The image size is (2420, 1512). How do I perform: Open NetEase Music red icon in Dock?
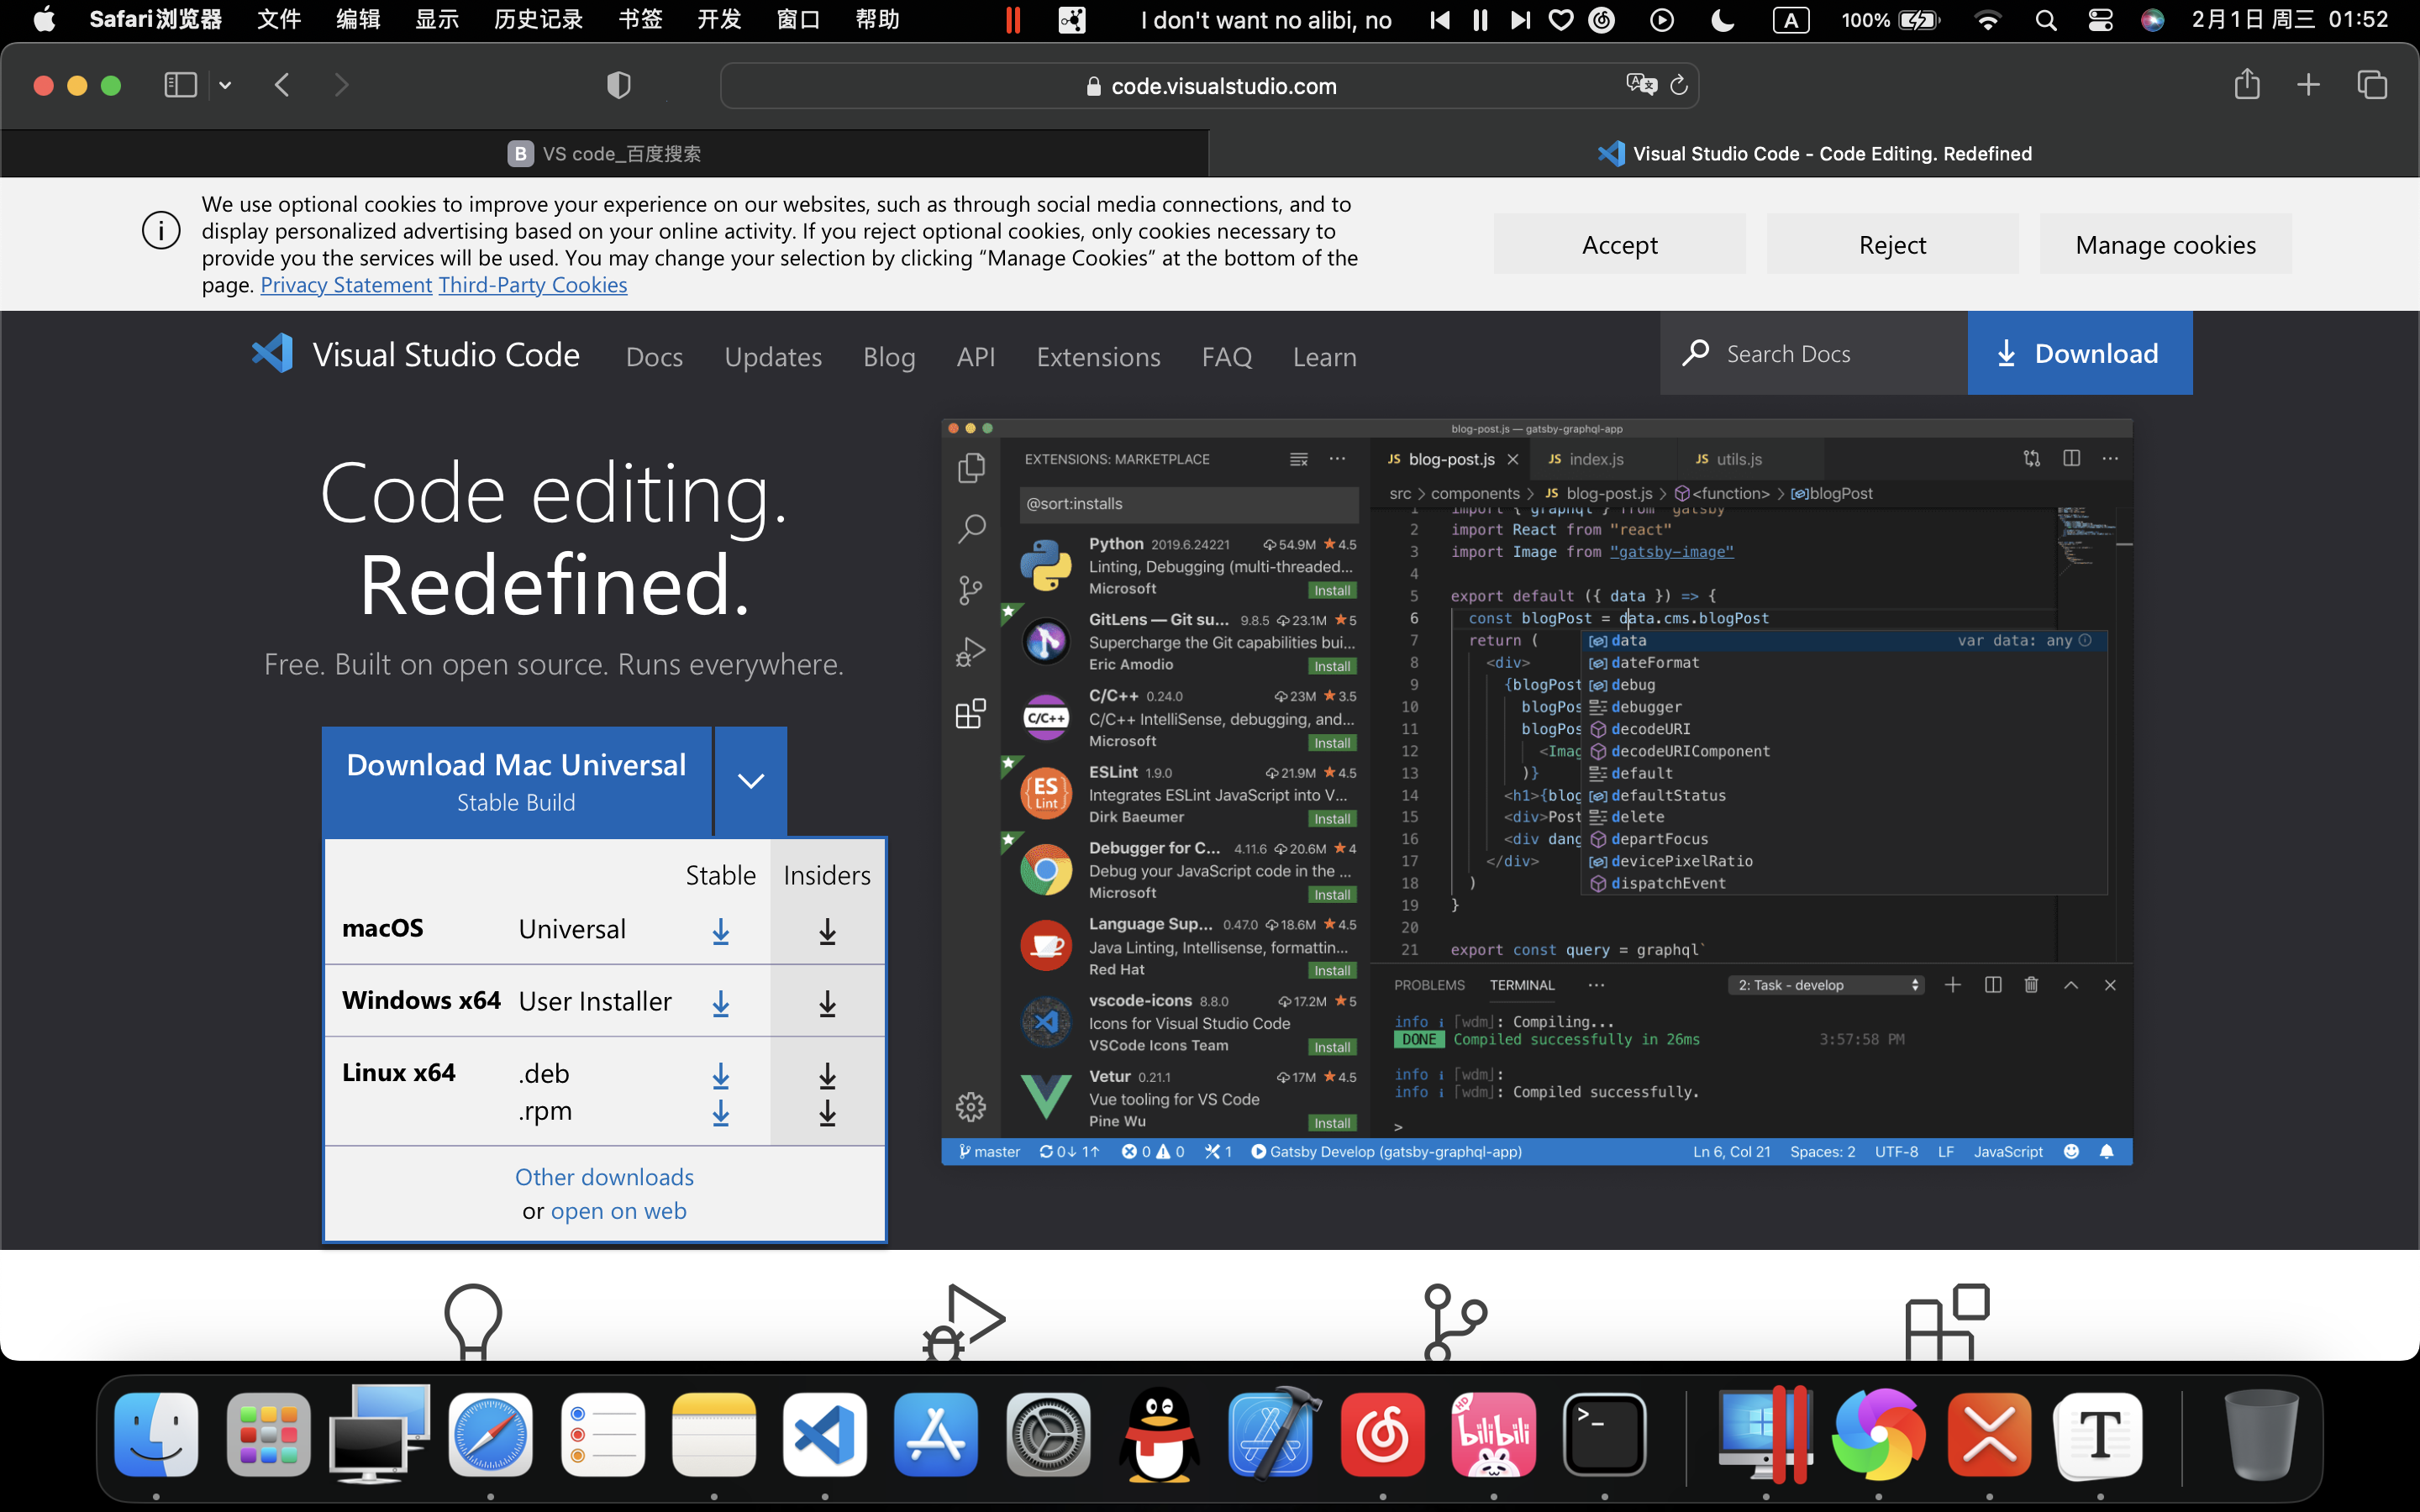(x=1382, y=1434)
